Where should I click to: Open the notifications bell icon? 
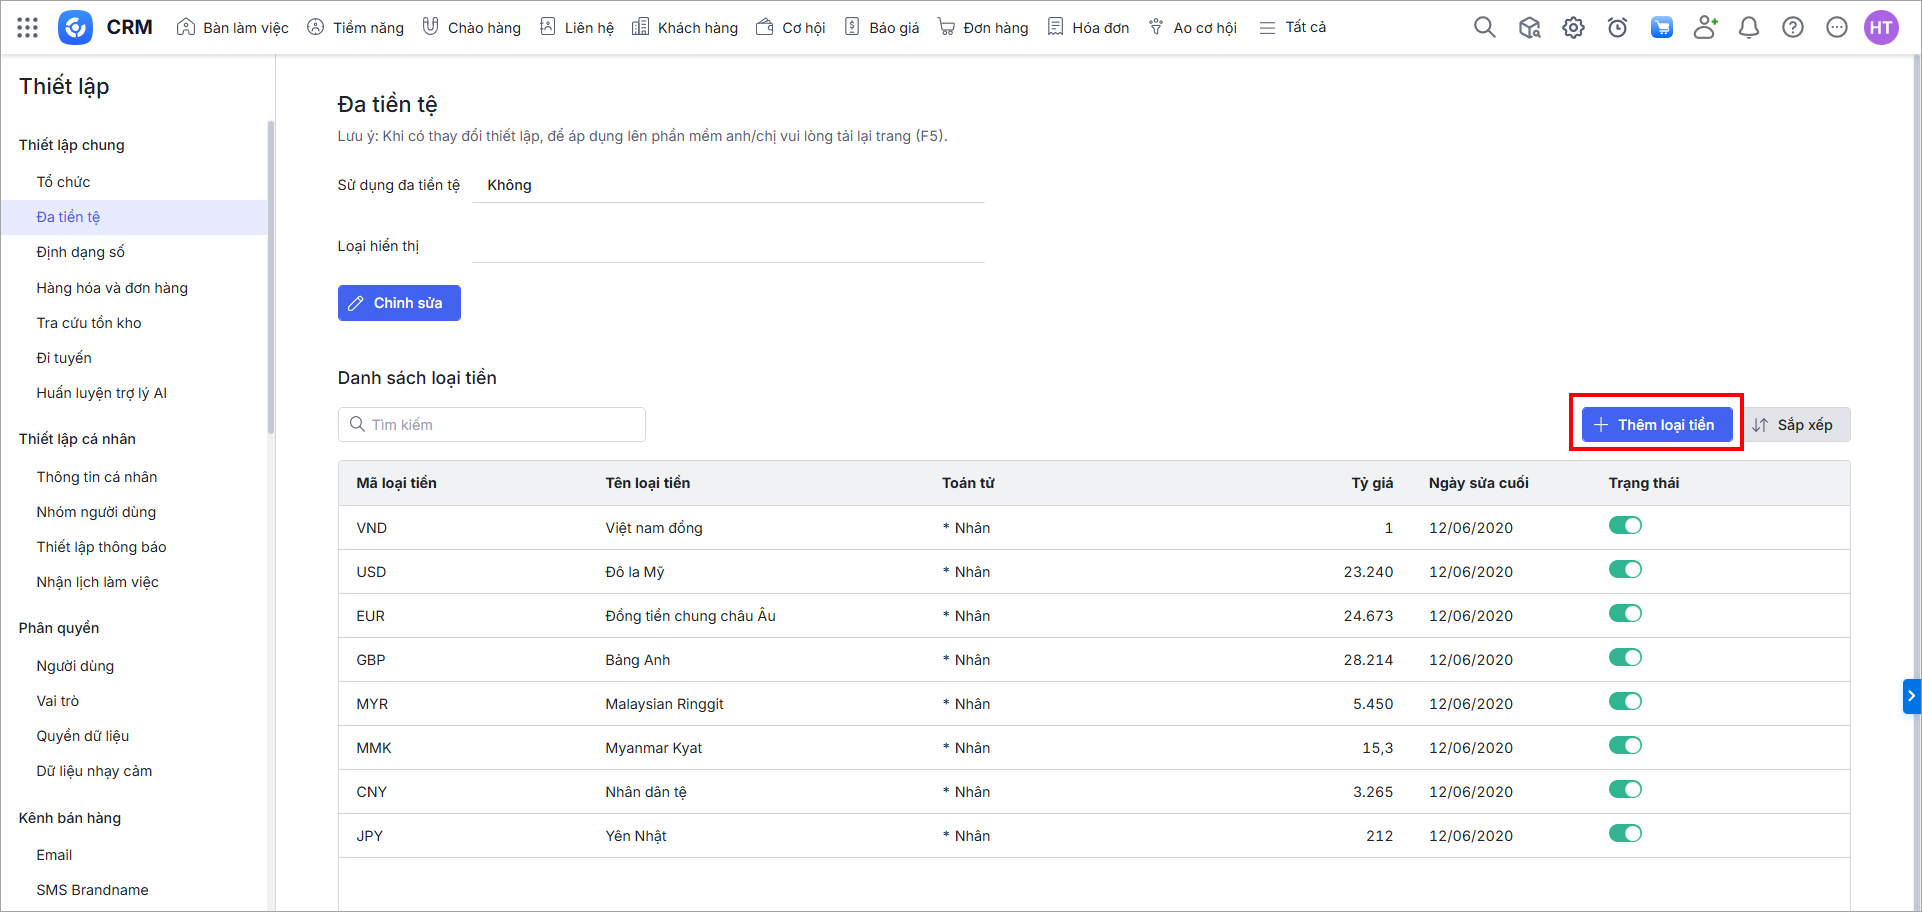(x=1749, y=28)
